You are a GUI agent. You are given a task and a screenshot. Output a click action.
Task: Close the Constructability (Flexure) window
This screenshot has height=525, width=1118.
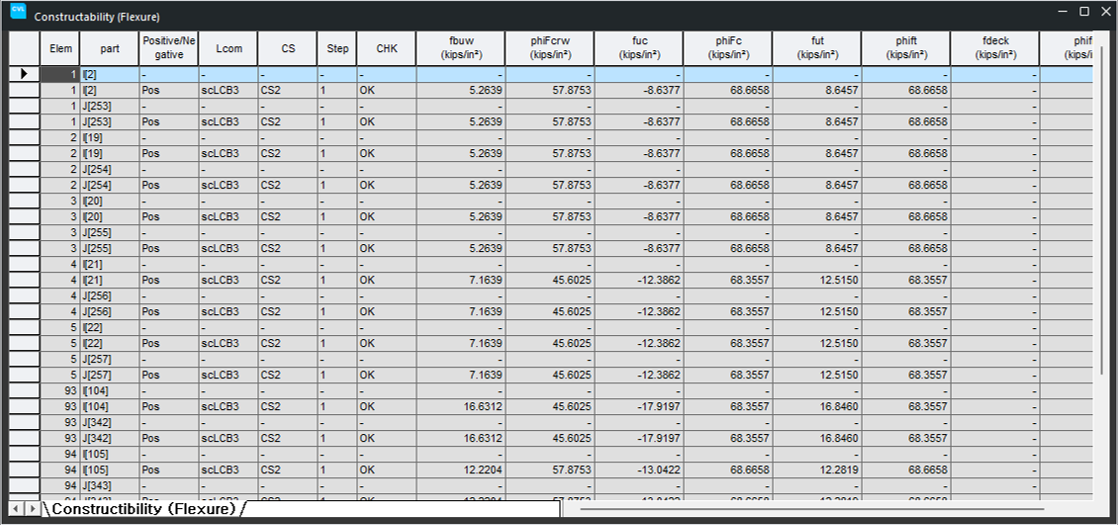tap(1104, 11)
